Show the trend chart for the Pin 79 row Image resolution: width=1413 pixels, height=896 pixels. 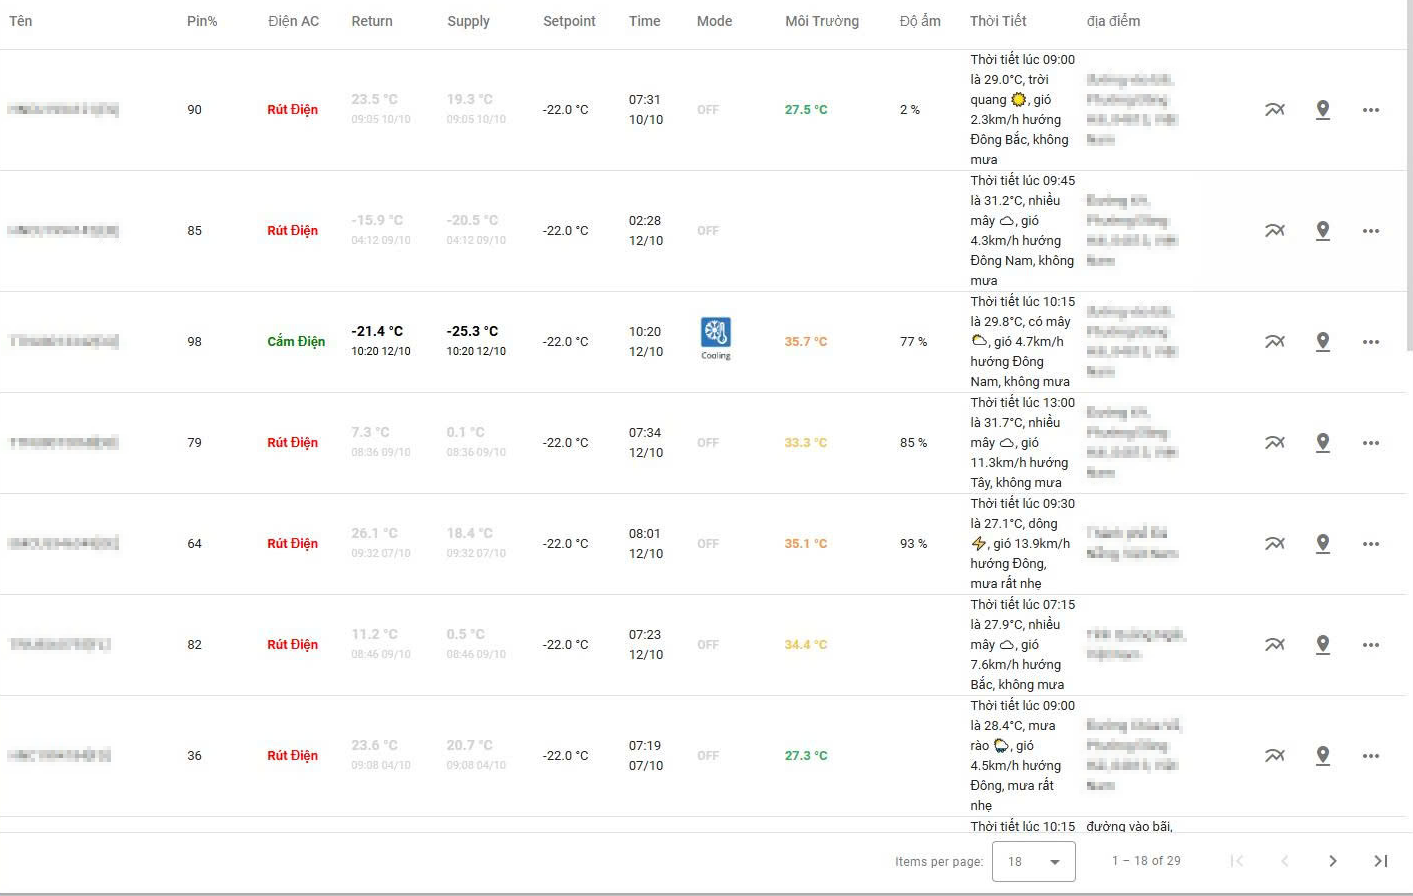[x=1274, y=443]
